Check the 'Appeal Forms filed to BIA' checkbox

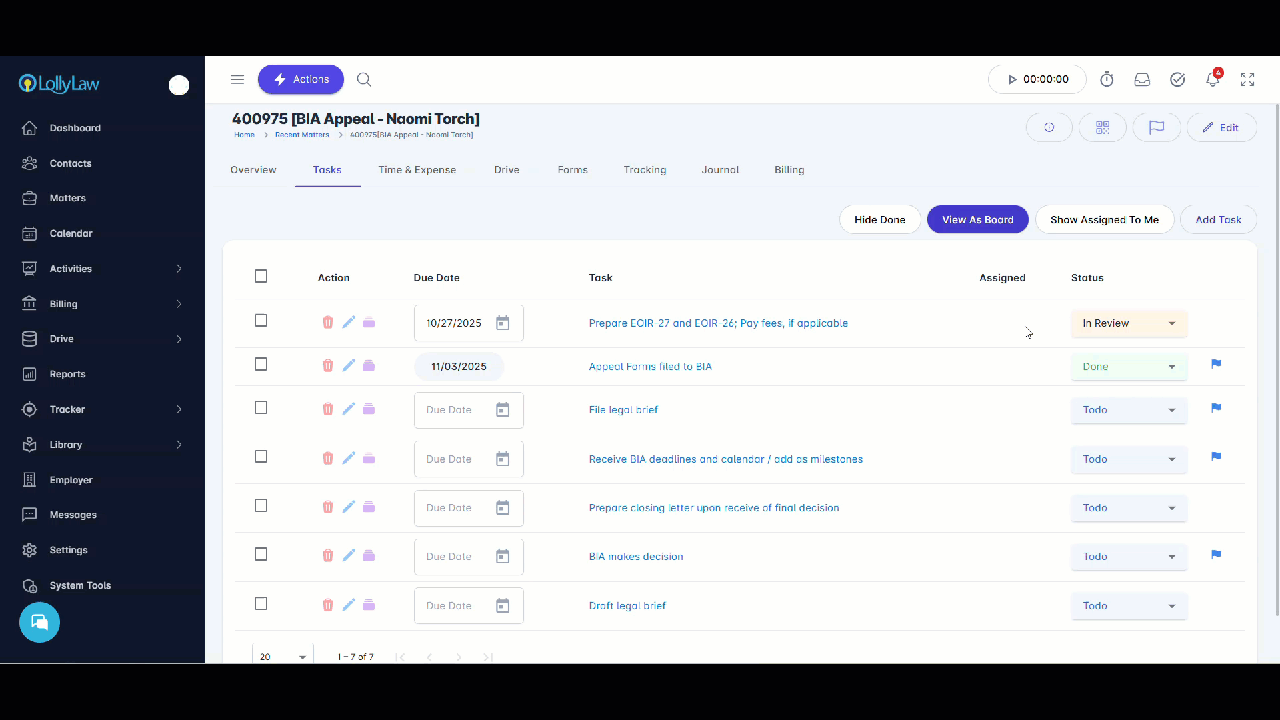(261, 364)
